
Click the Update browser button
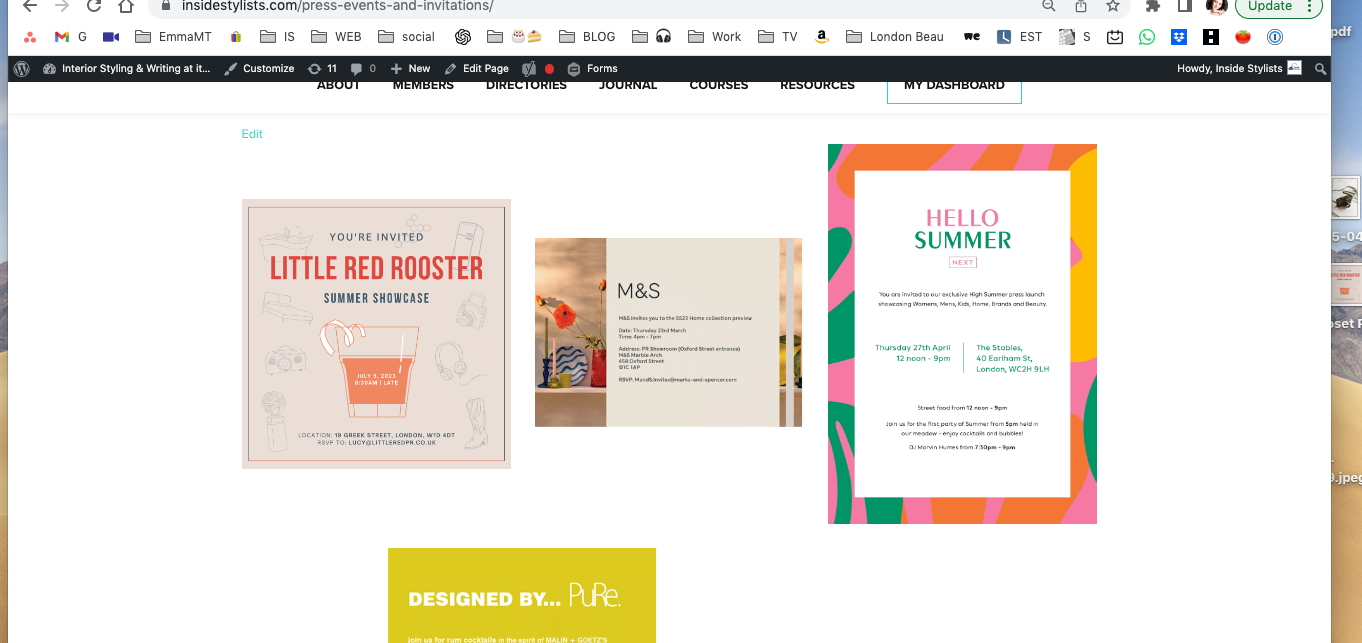(1279, 6)
